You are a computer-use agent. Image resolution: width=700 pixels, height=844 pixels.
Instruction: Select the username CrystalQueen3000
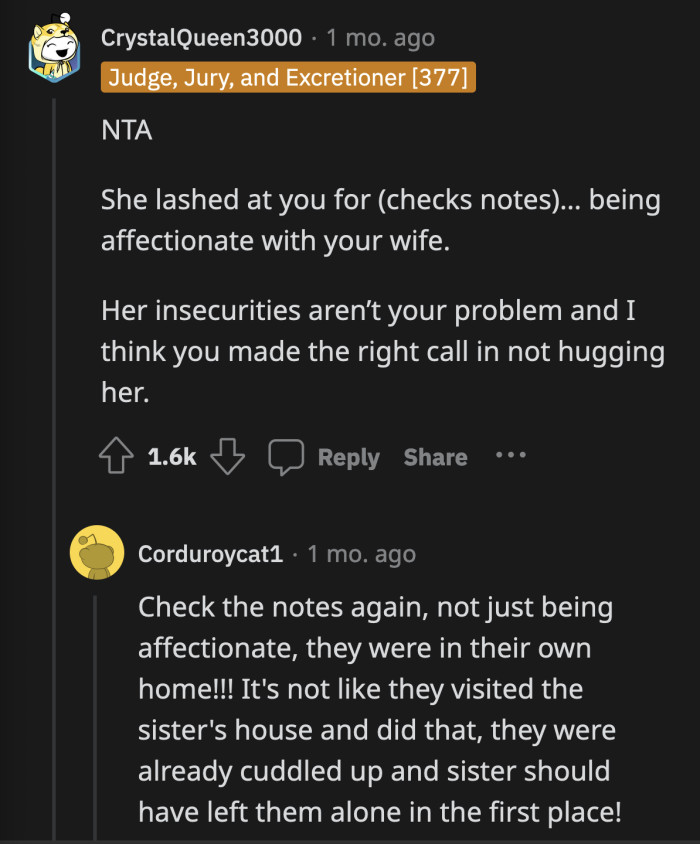(200, 38)
